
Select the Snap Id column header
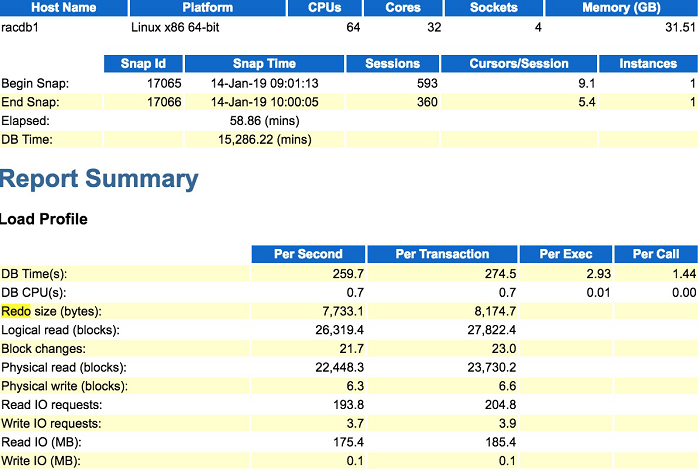(142, 63)
